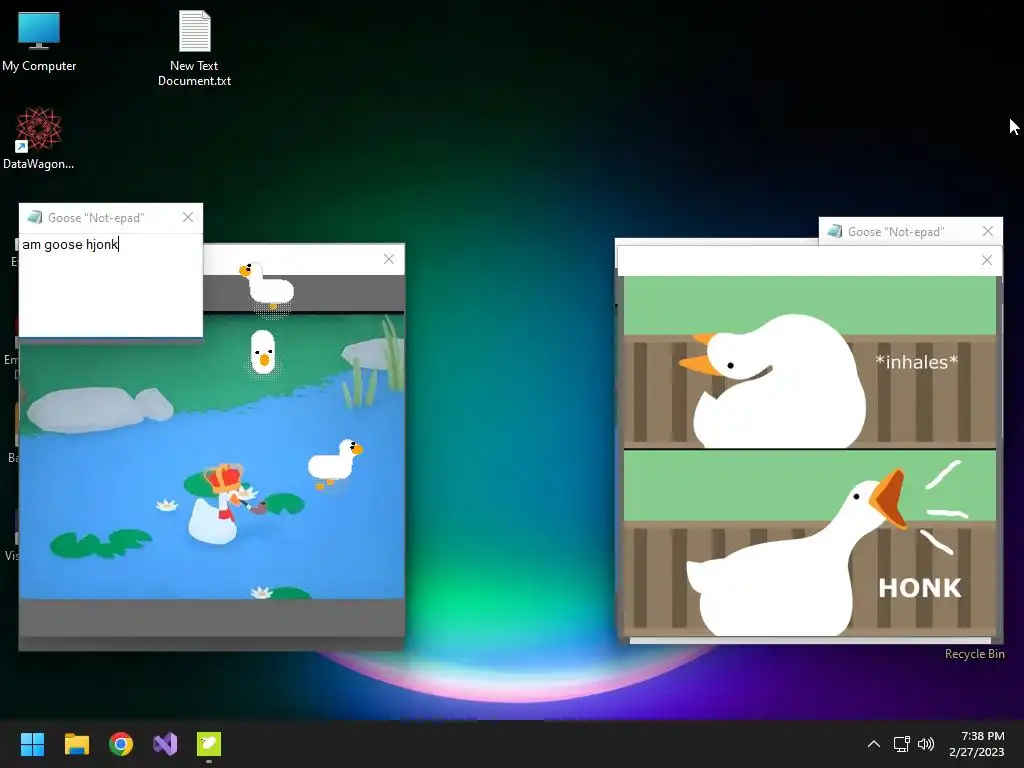1024x768 pixels.
Task: Open the My Computer desktop icon
Action: click(x=39, y=41)
